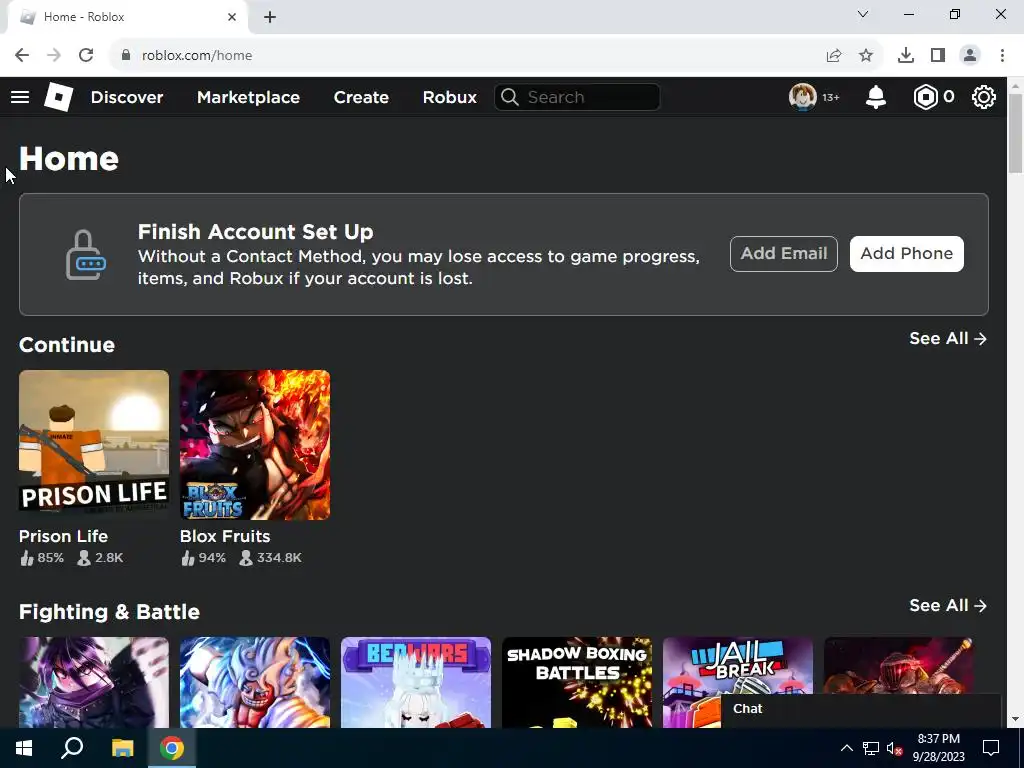The height and width of the screenshot is (768, 1024).
Task: Click the search magnifier icon in Roblox
Action: [510, 97]
